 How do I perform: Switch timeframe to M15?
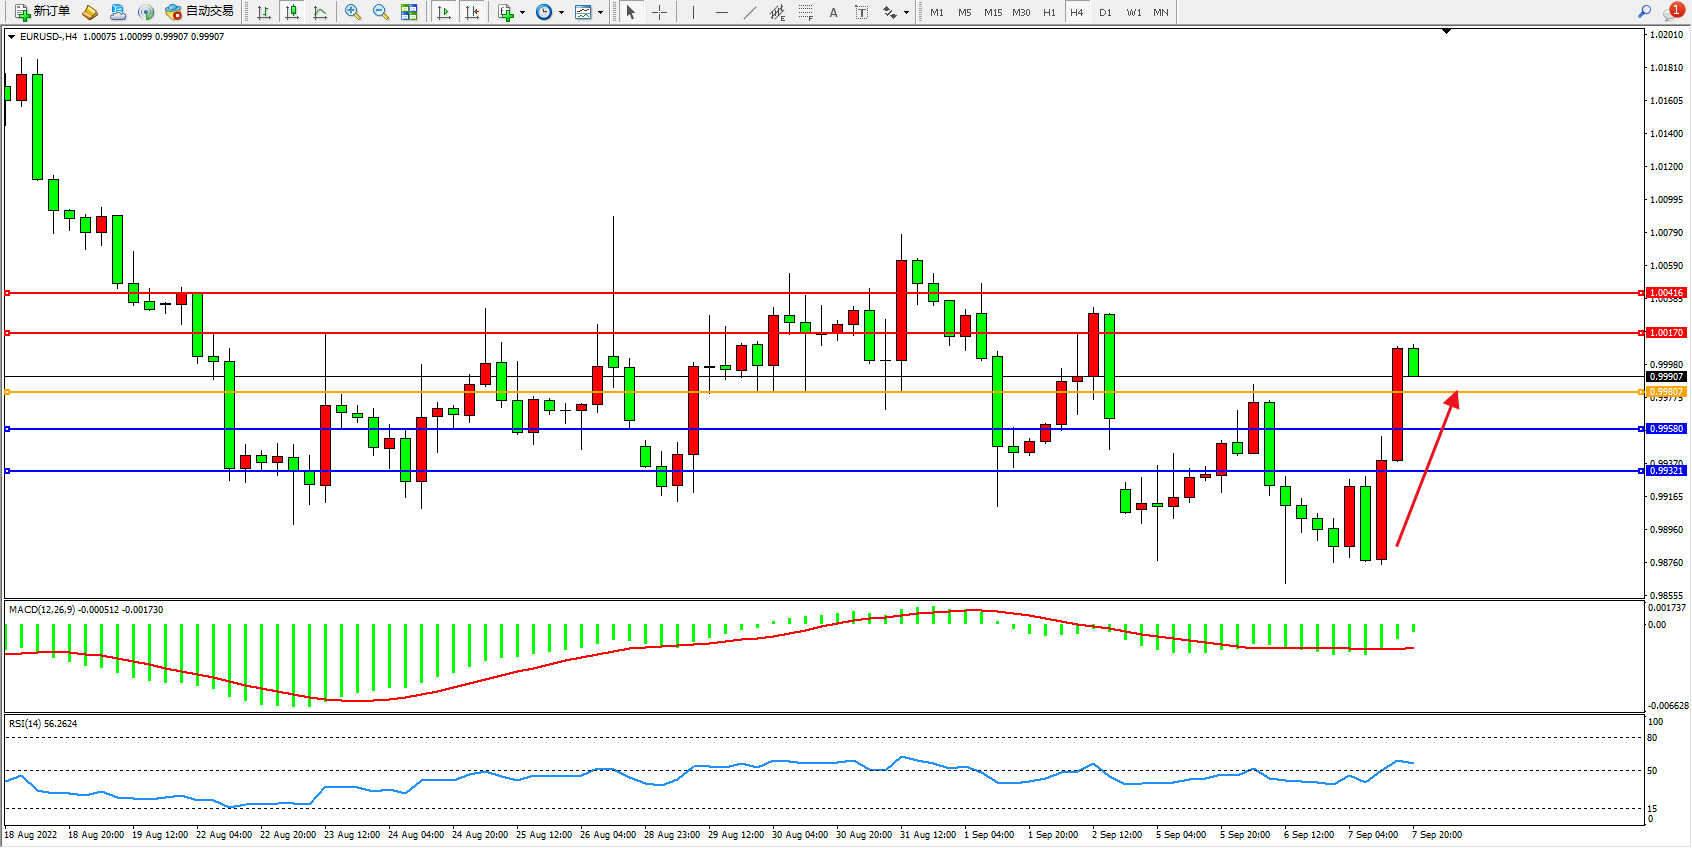(992, 12)
